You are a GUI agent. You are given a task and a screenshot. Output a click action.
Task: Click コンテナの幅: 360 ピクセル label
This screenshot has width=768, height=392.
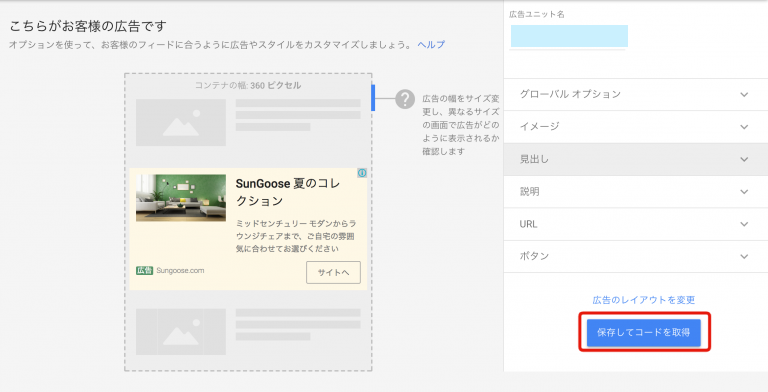(248, 85)
